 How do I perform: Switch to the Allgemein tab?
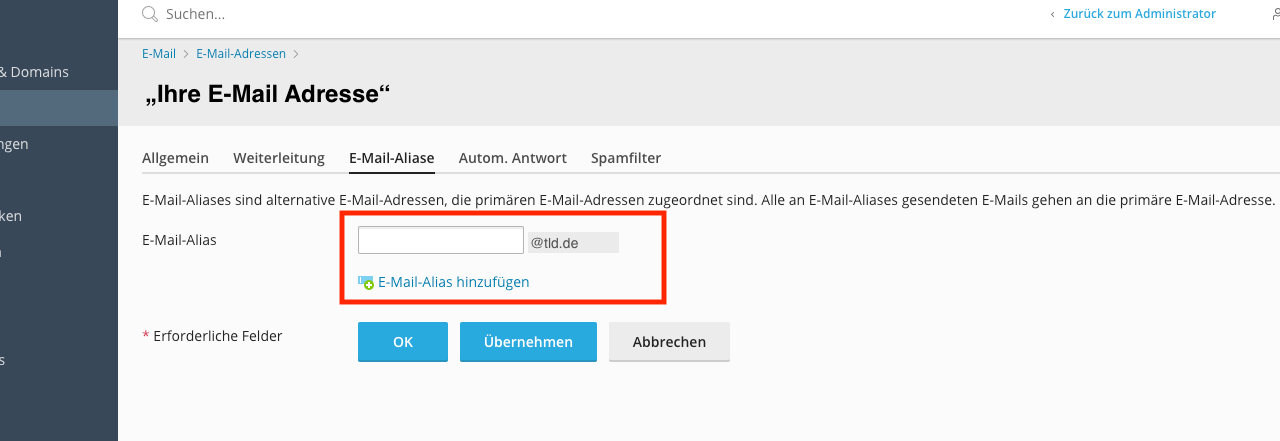tap(175, 158)
